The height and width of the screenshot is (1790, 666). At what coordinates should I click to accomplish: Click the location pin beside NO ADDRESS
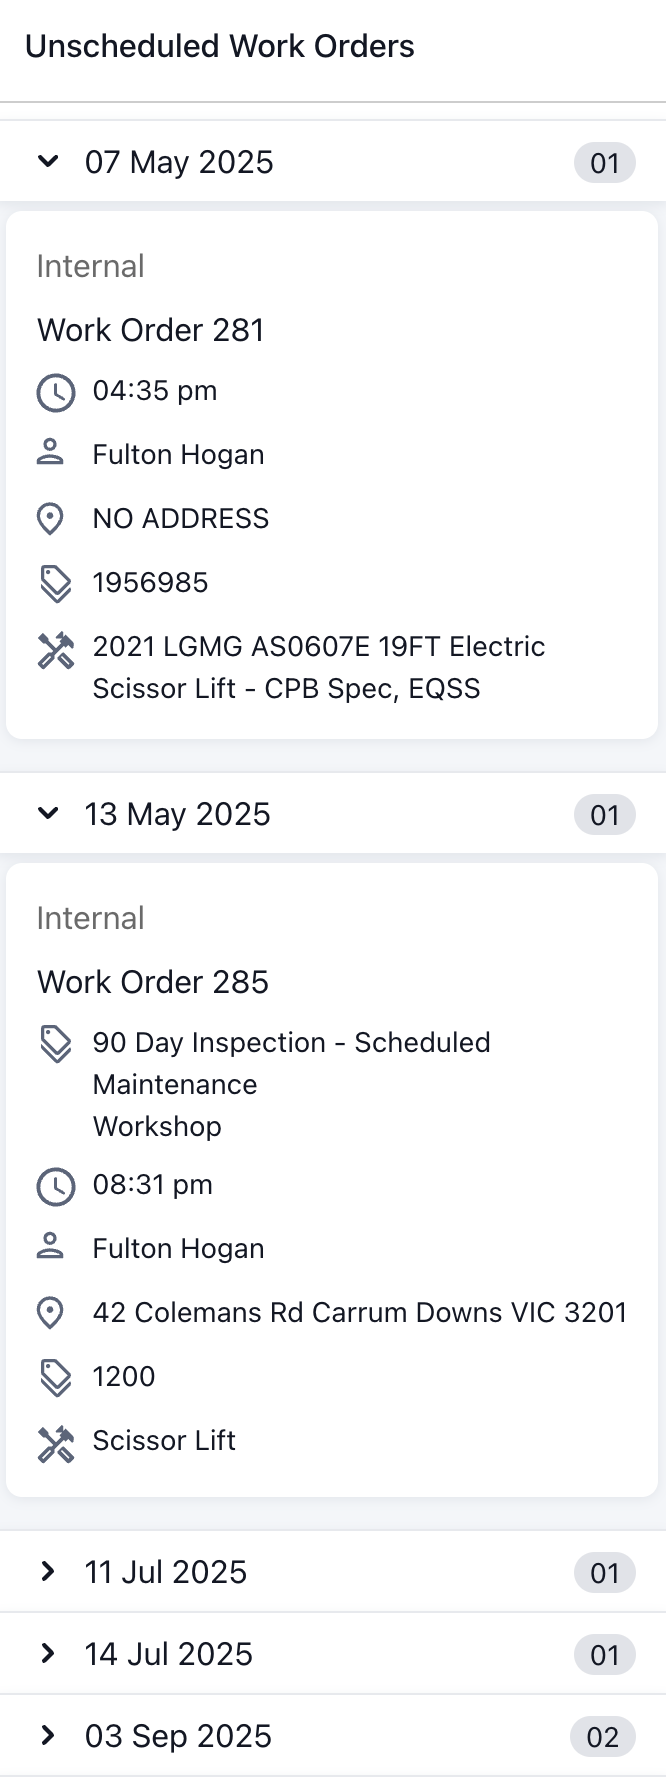pyautogui.click(x=50, y=519)
